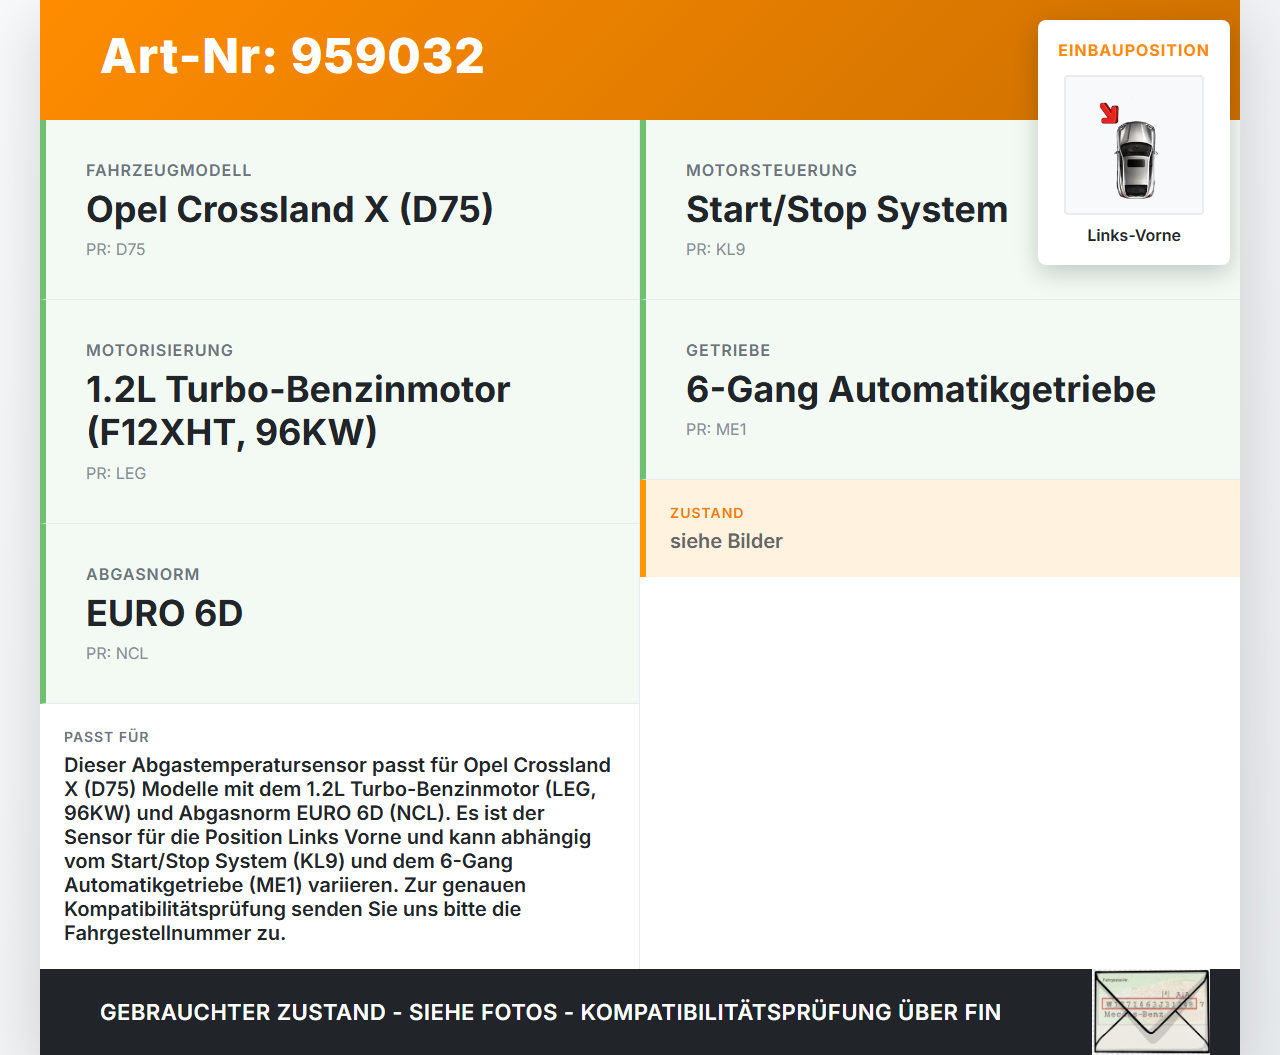Click the PR: ME1 code
This screenshot has width=1280, height=1055.
tap(716, 430)
